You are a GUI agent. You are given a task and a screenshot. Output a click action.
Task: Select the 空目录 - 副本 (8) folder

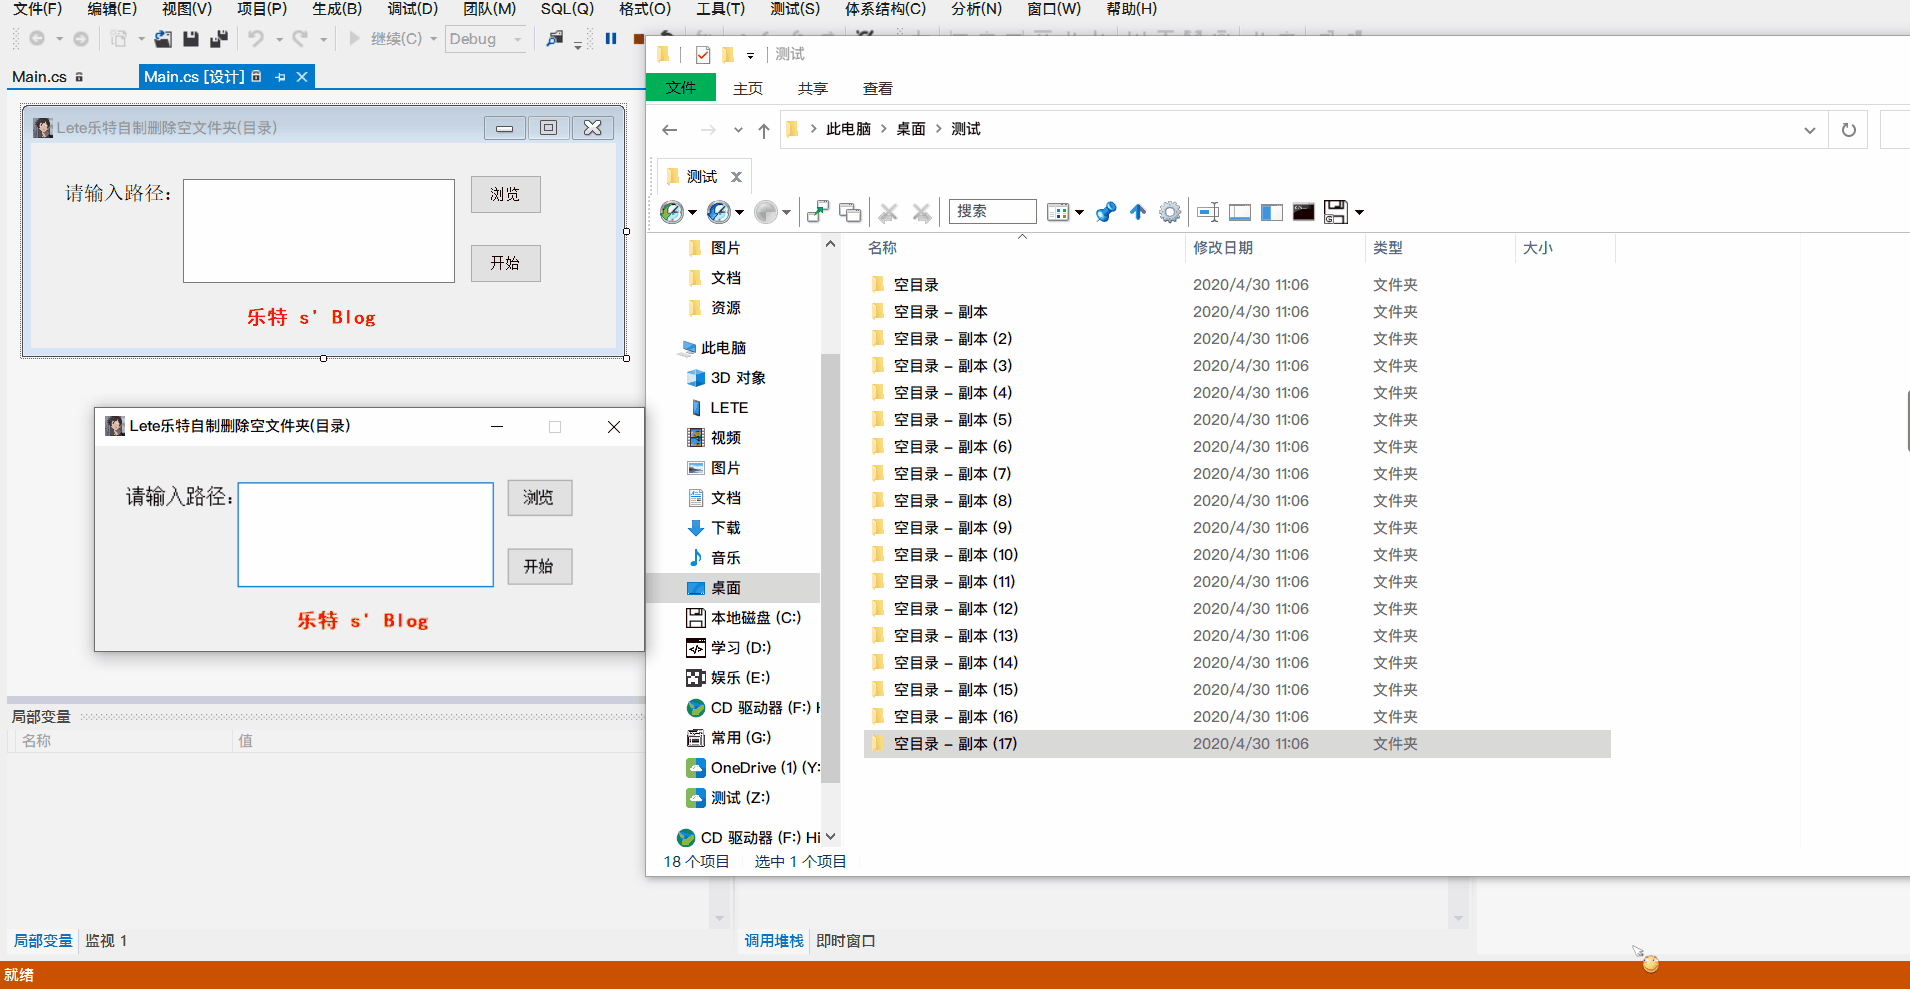click(x=952, y=501)
